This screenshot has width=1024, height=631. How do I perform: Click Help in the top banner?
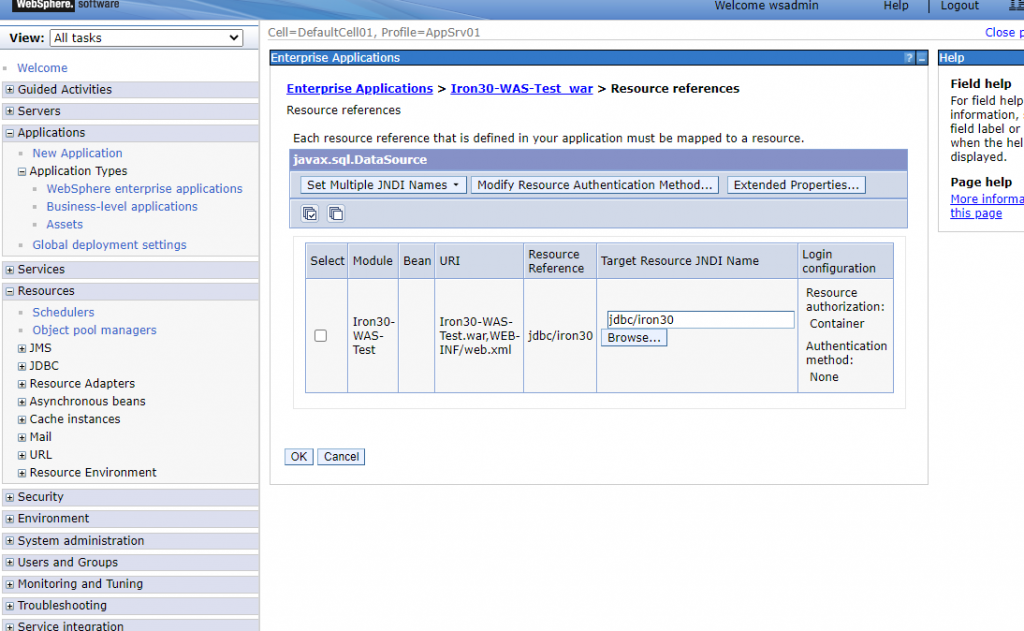point(895,6)
